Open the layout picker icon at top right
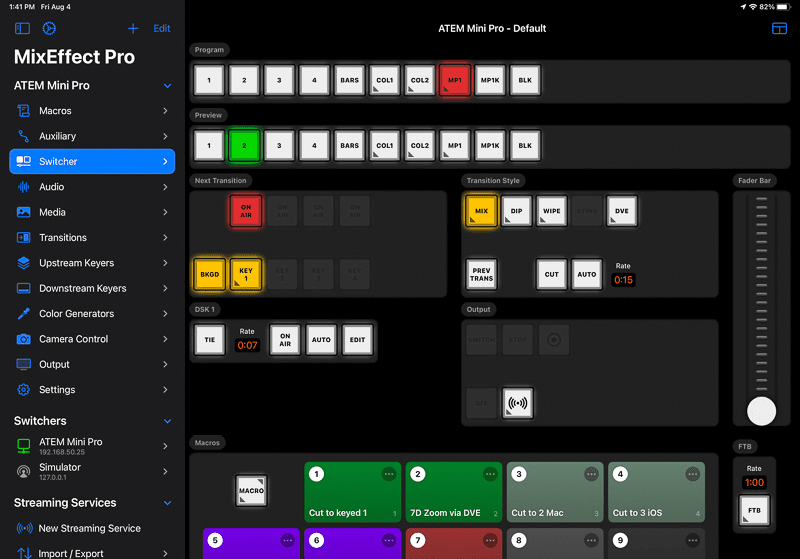 [779, 29]
